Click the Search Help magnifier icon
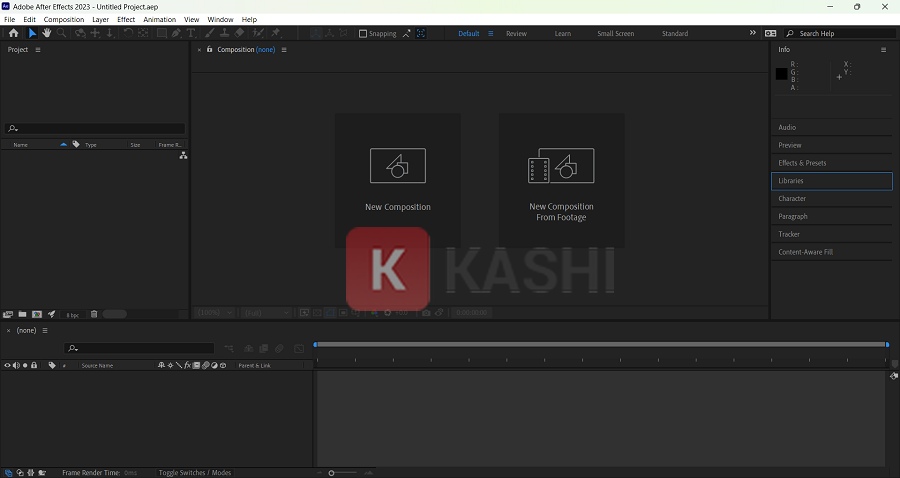900x478 pixels. click(790, 33)
